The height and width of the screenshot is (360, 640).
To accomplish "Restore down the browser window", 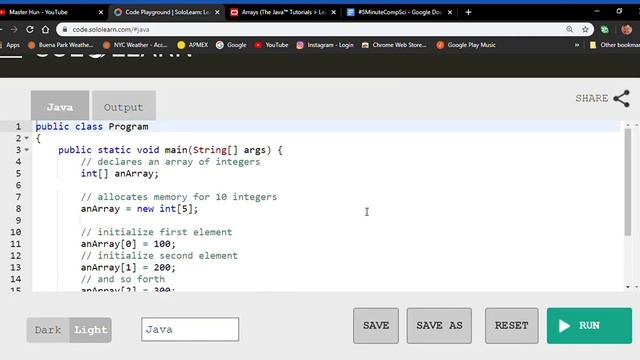I will click(619, 11).
